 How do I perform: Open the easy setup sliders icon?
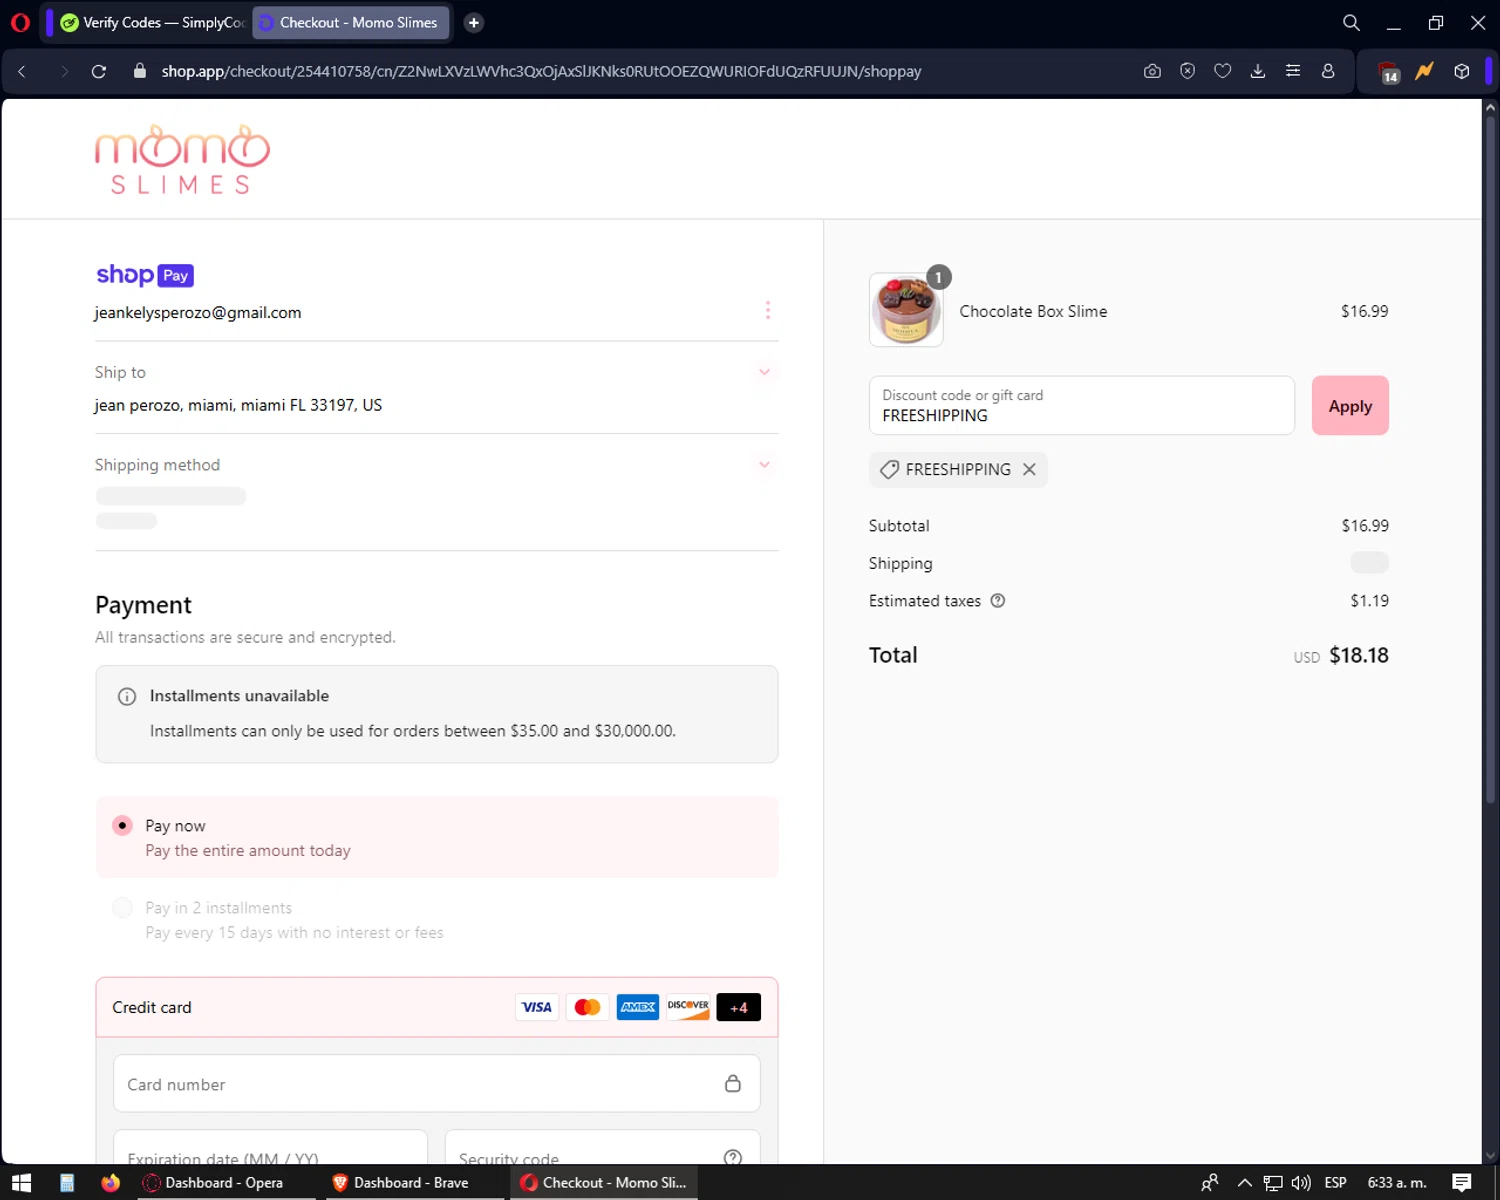(x=1293, y=71)
